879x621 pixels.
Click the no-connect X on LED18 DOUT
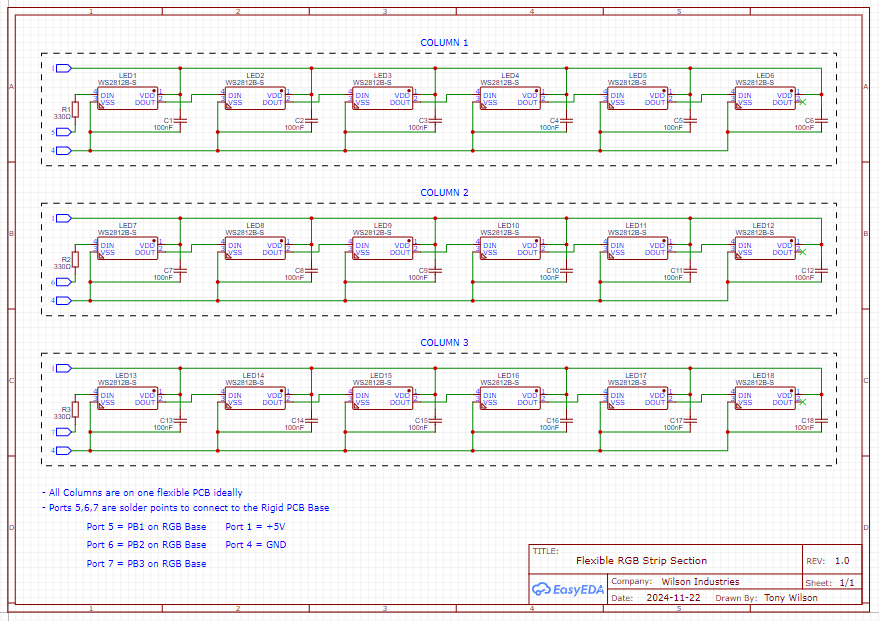[803, 402]
